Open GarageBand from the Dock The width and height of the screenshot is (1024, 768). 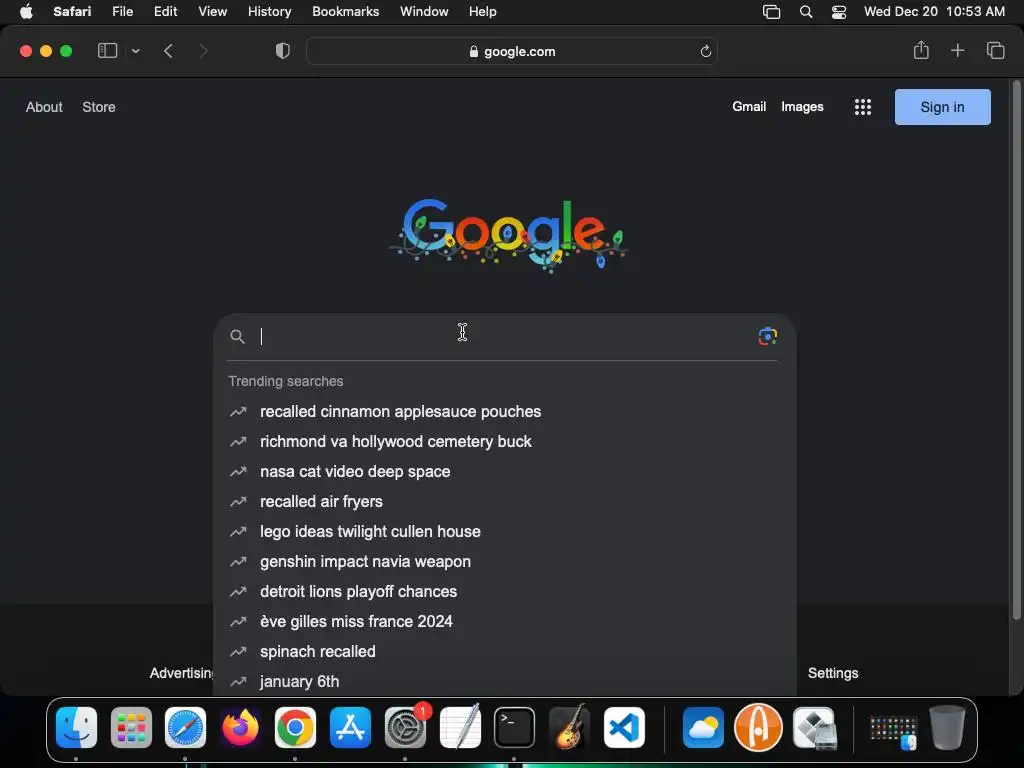[569, 727]
